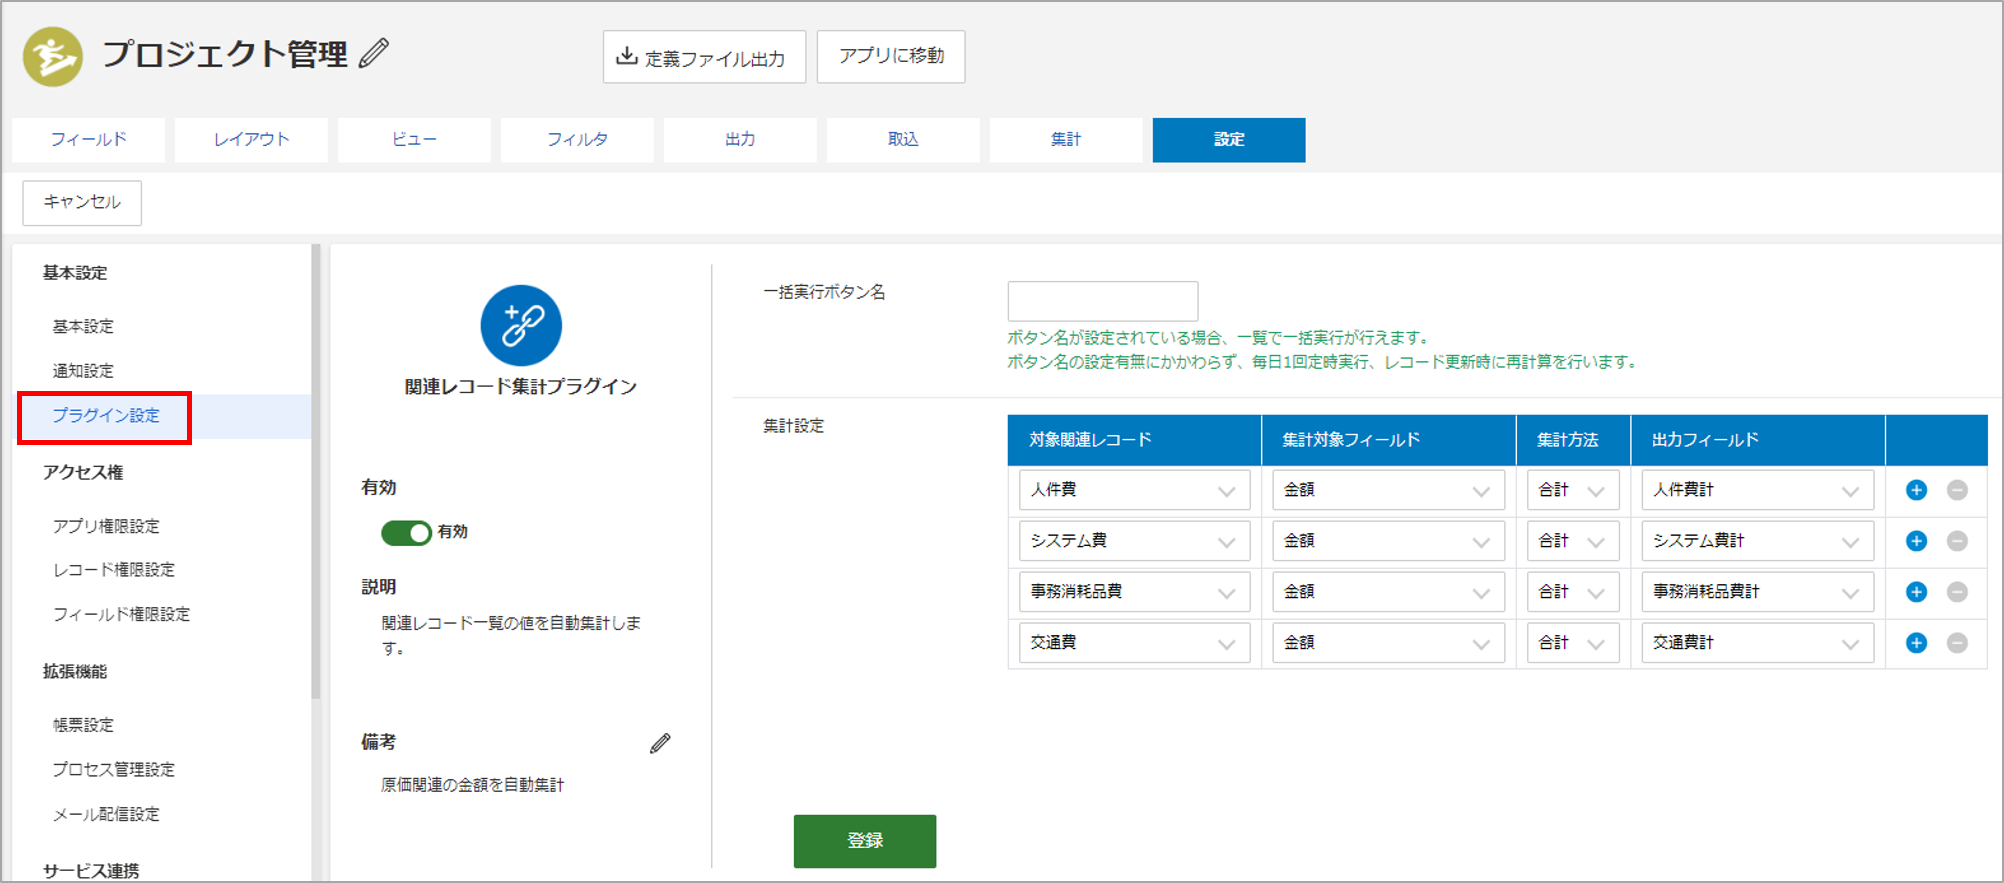Open 通知設定 in the sidebar
This screenshot has height=883, width=2004.
pyautogui.click(x=83, y=371)
